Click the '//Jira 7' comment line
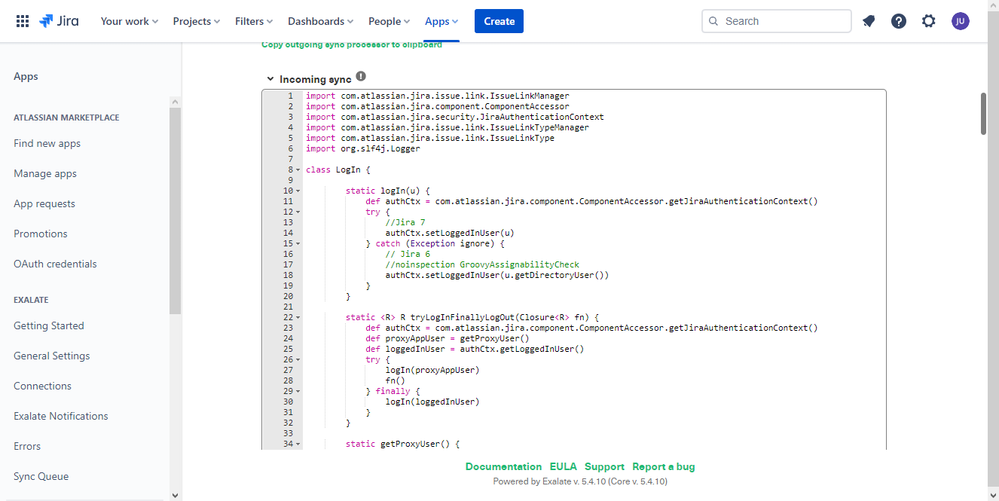999x501 pixels. click(x=405, y=222)
